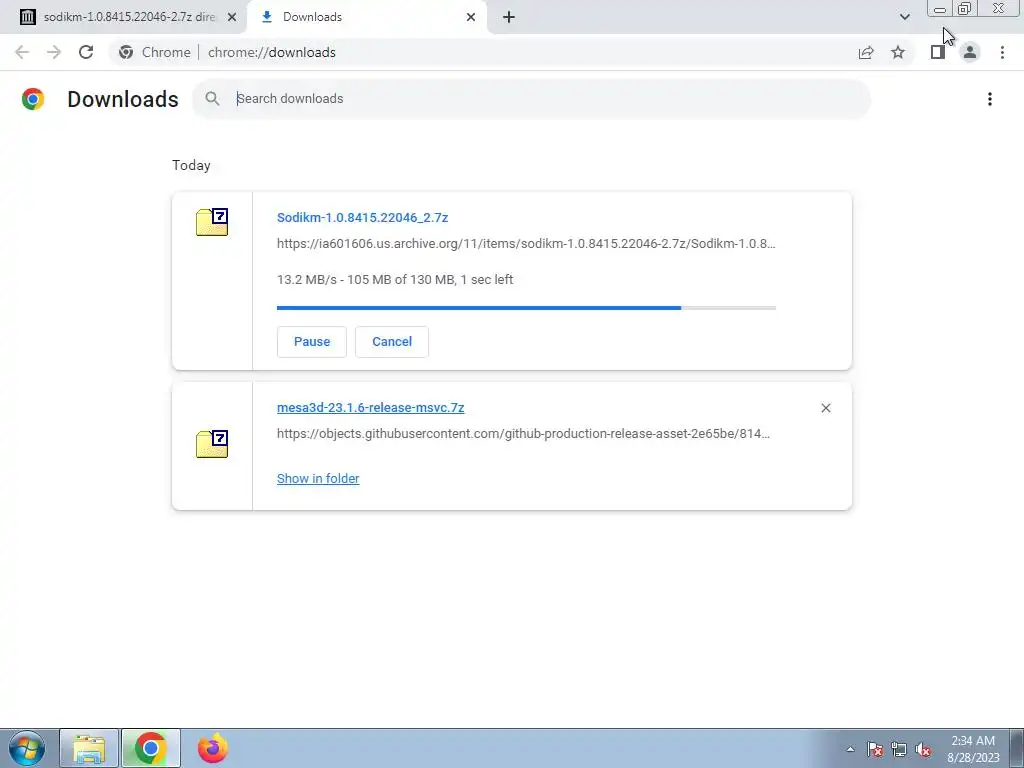Switch to the sodikm-1.0.8415.22046-2.7z tab
1024x768 pixels.
[123, 17]
